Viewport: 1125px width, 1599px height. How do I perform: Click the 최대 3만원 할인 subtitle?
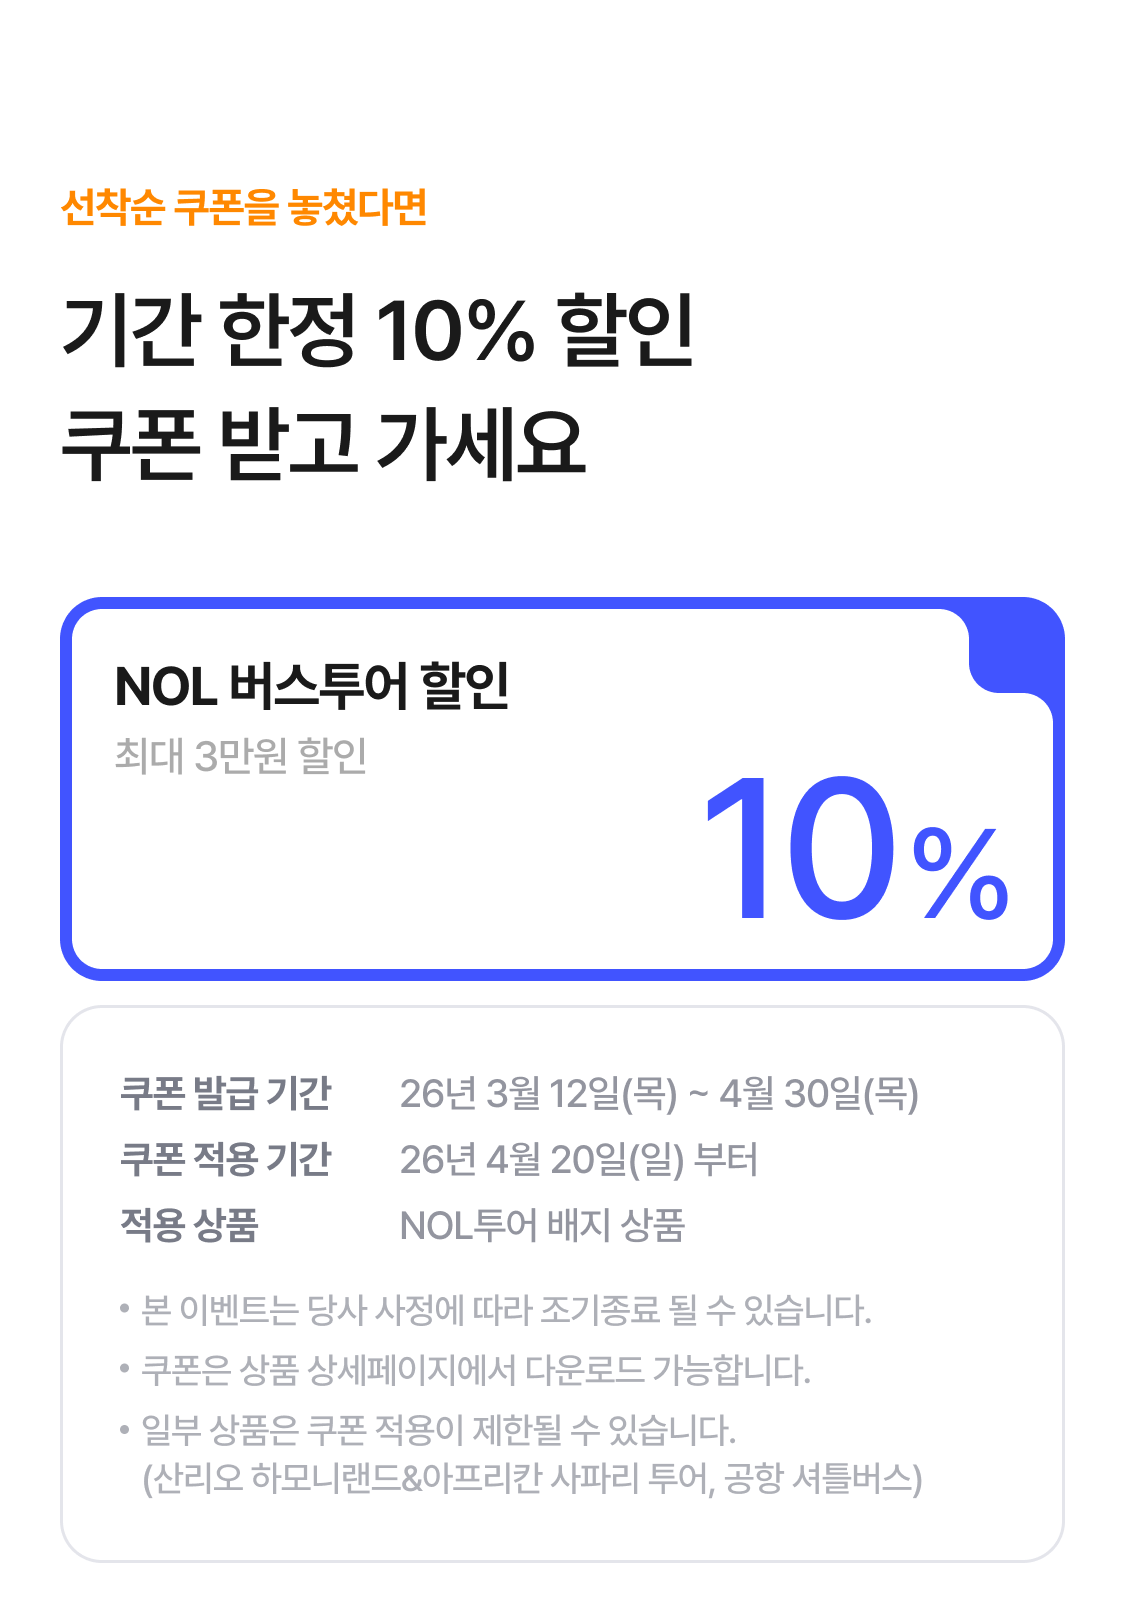[x=241, y=756]
